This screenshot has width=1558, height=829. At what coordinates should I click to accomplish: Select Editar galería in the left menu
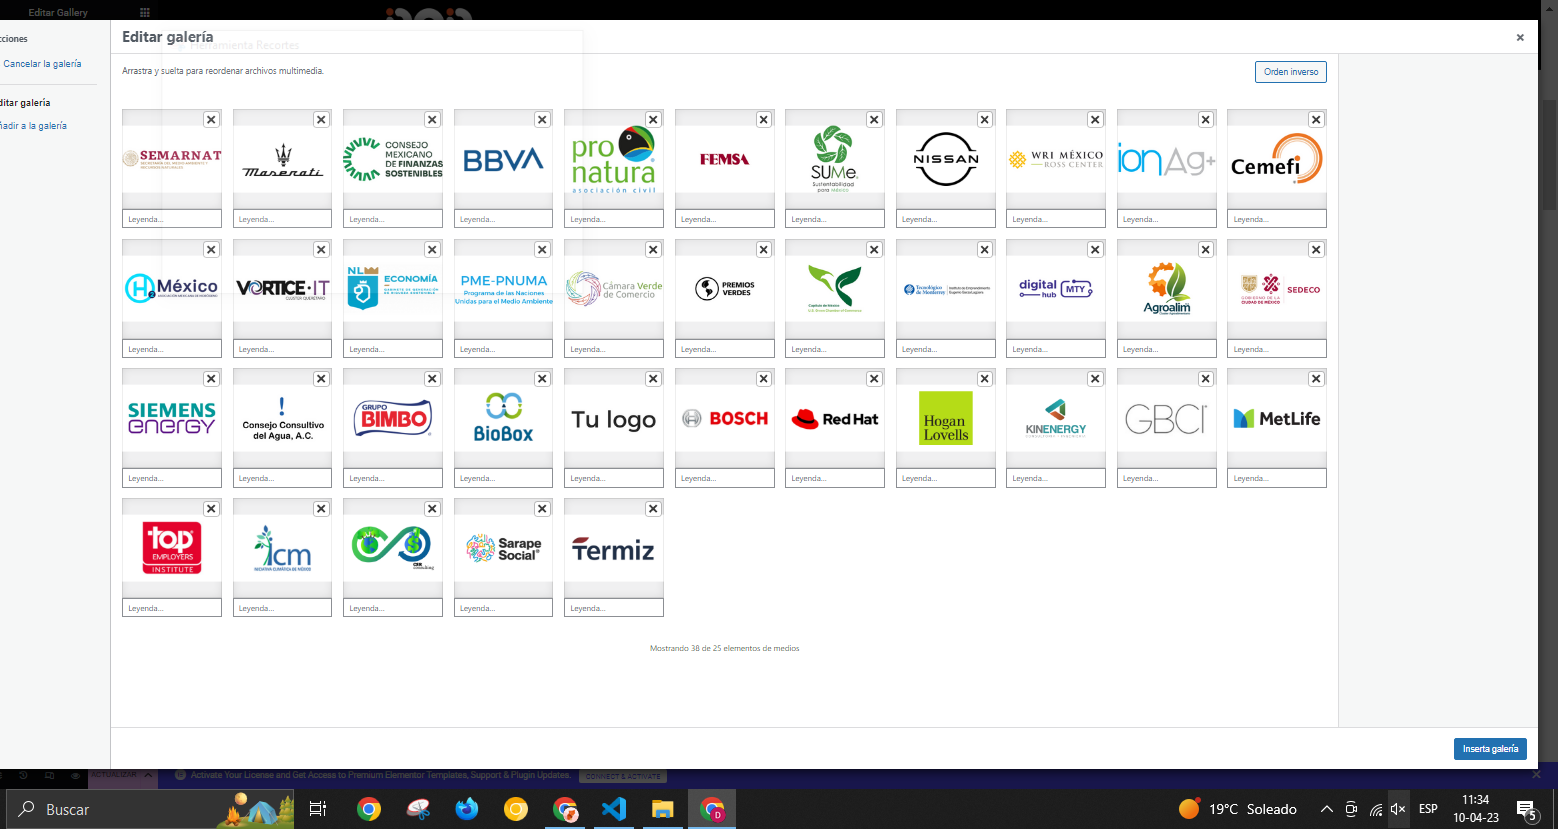tap(25, 103)
